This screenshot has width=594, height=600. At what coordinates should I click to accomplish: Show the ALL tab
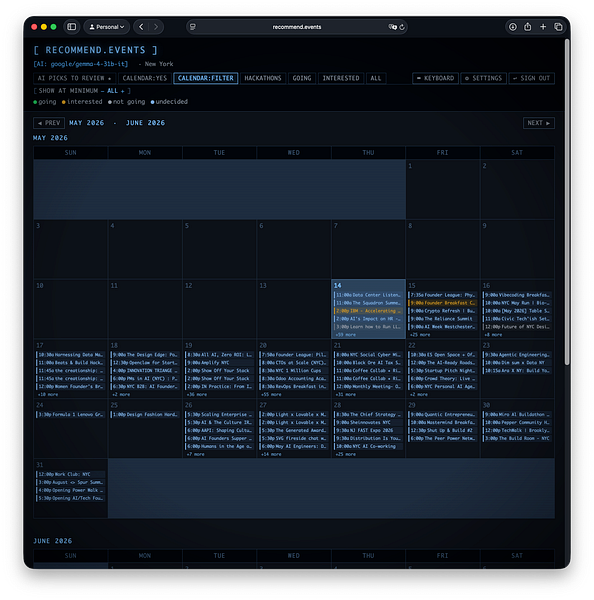click(376, 78)
